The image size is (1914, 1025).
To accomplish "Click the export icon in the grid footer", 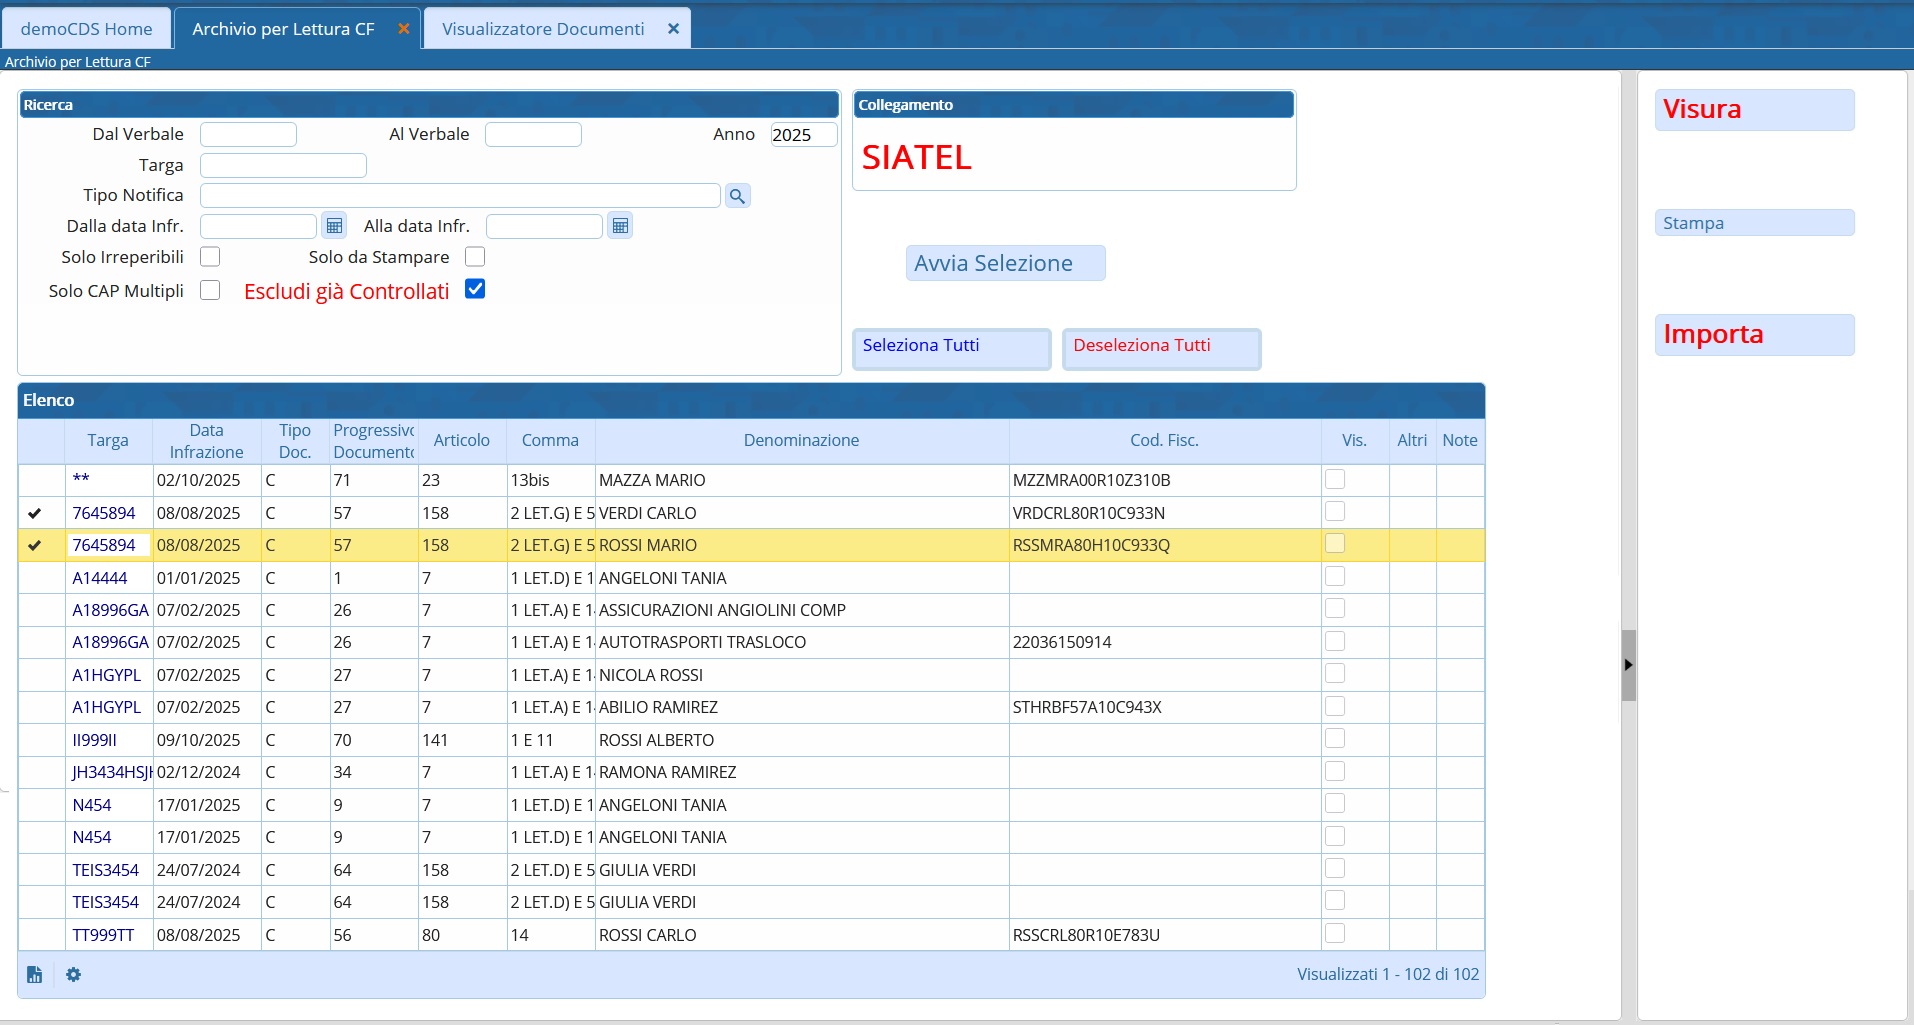I will coord(35,975).
